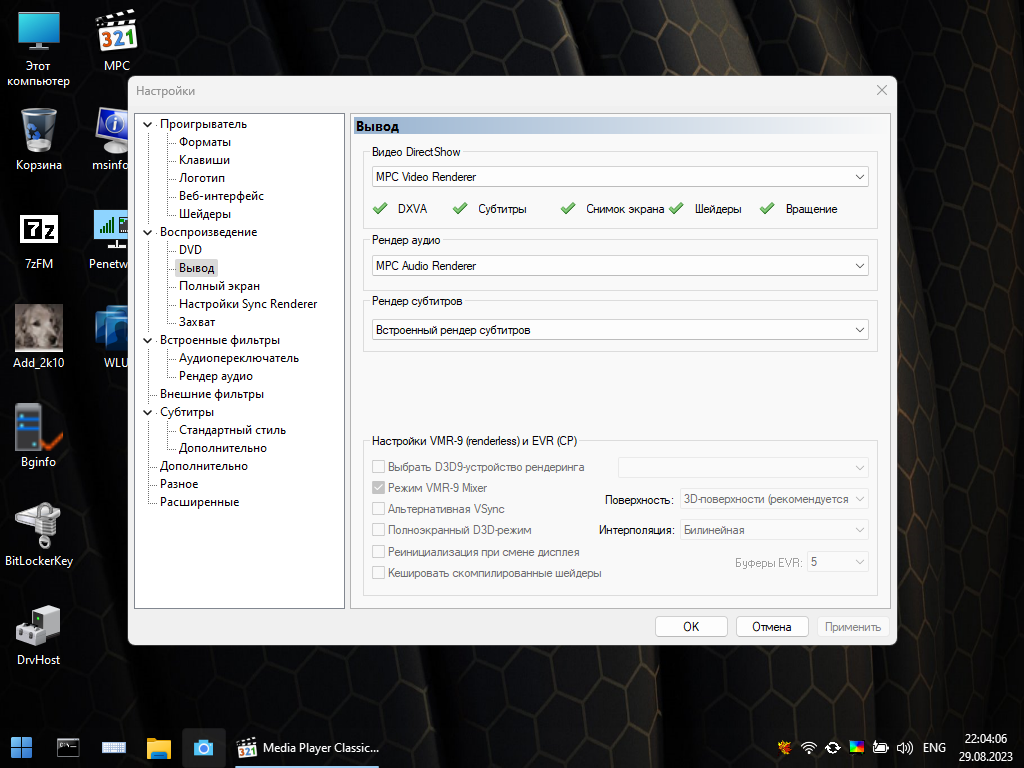Open Этот компьютер desktop icon

(x=39, y=48)
